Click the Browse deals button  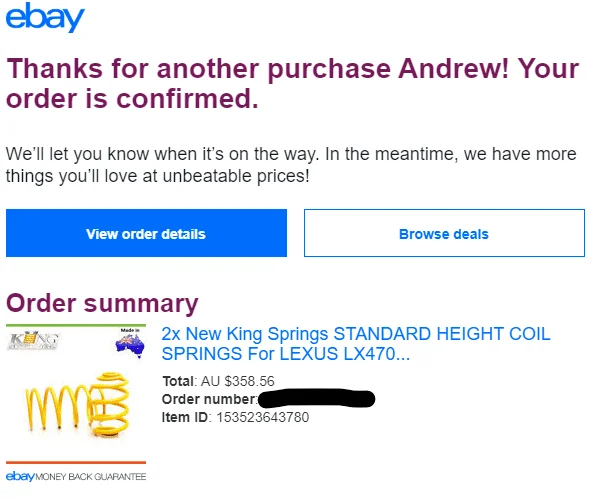[x=444, y=233]
